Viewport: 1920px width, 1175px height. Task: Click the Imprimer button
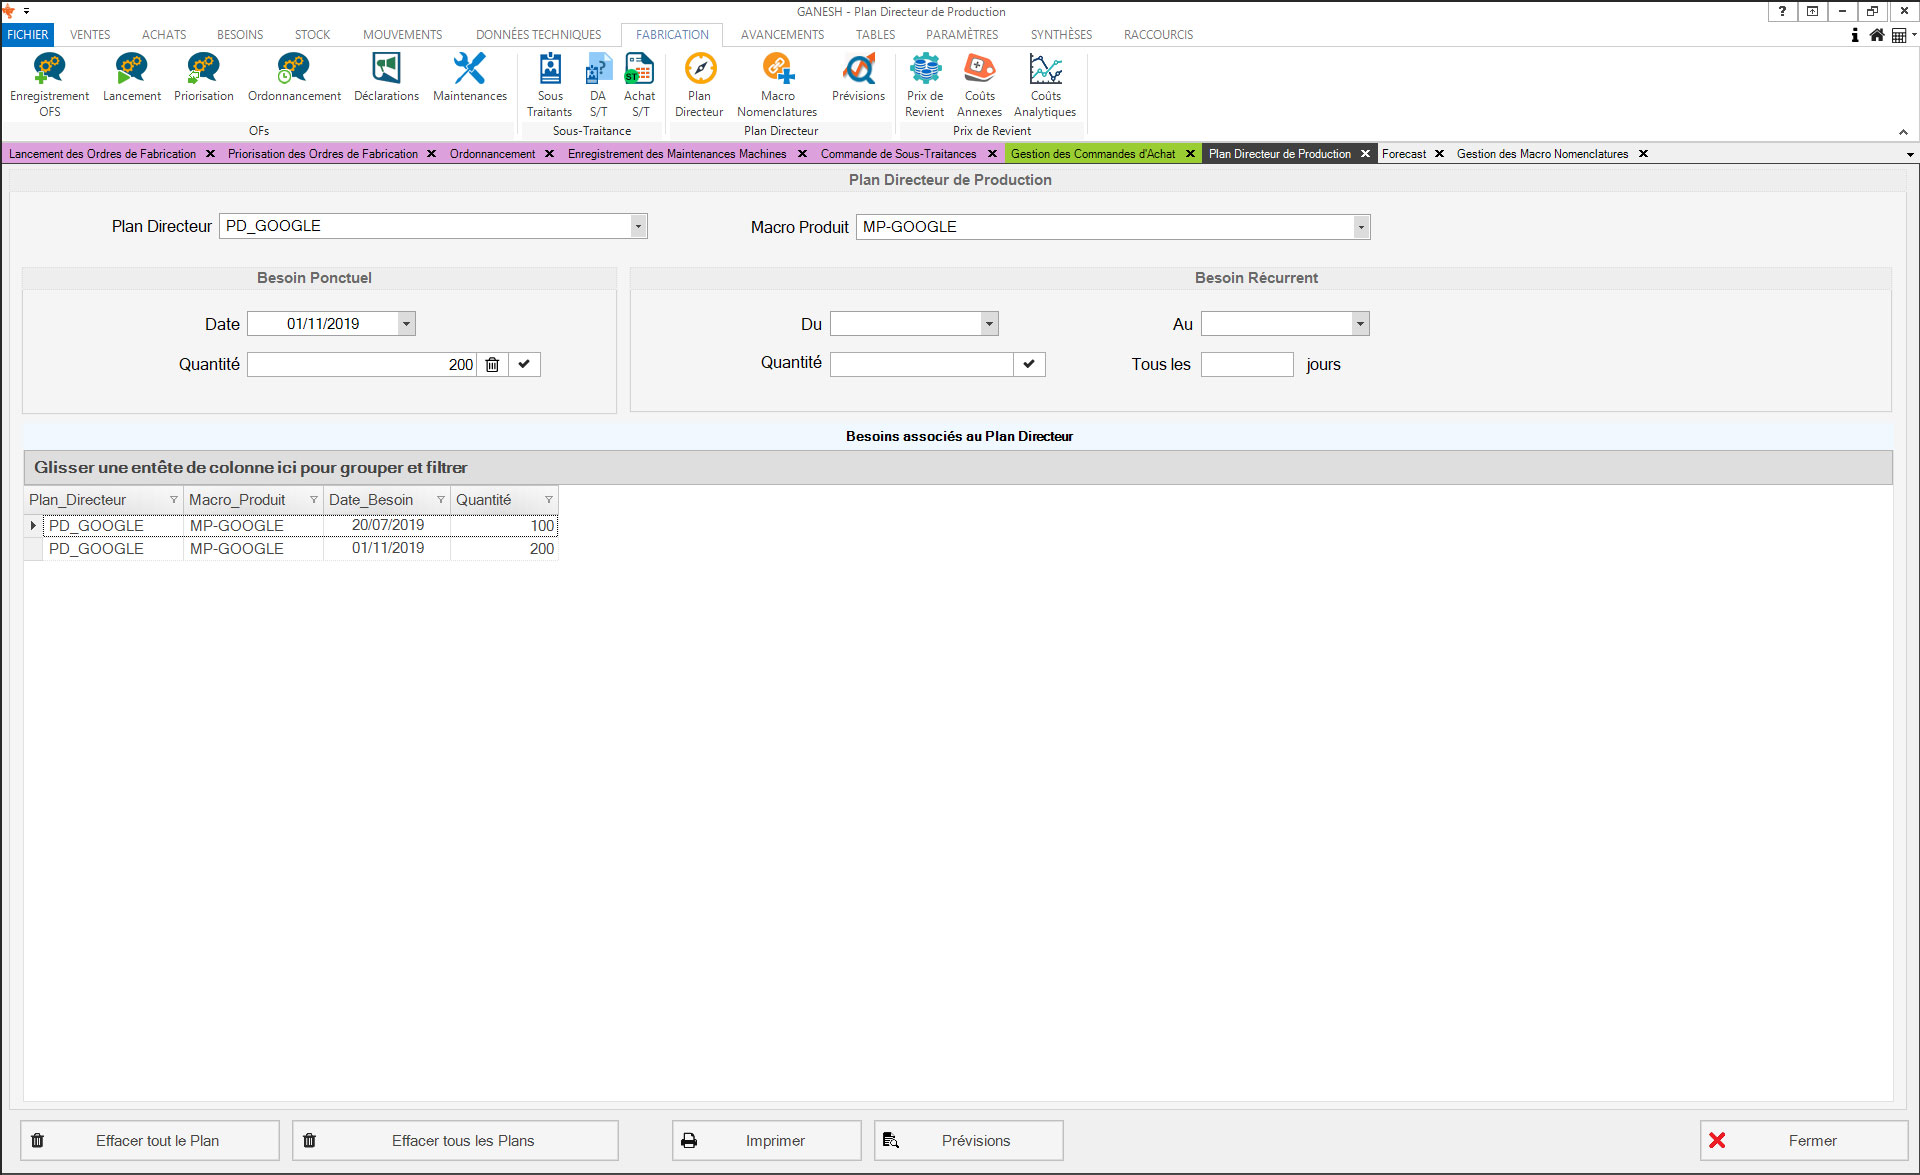pyautogui.click(x=766, y=1140)
